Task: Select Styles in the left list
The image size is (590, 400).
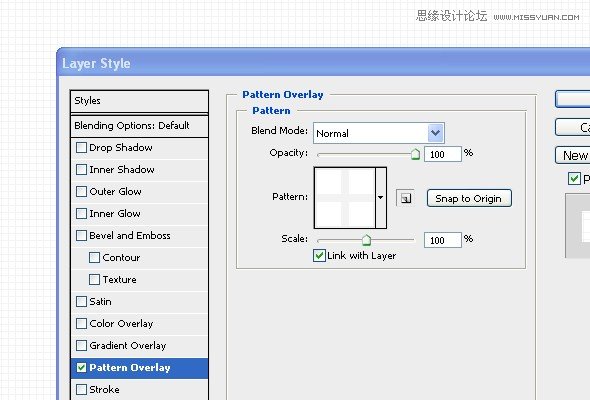Action: (139, 101)
